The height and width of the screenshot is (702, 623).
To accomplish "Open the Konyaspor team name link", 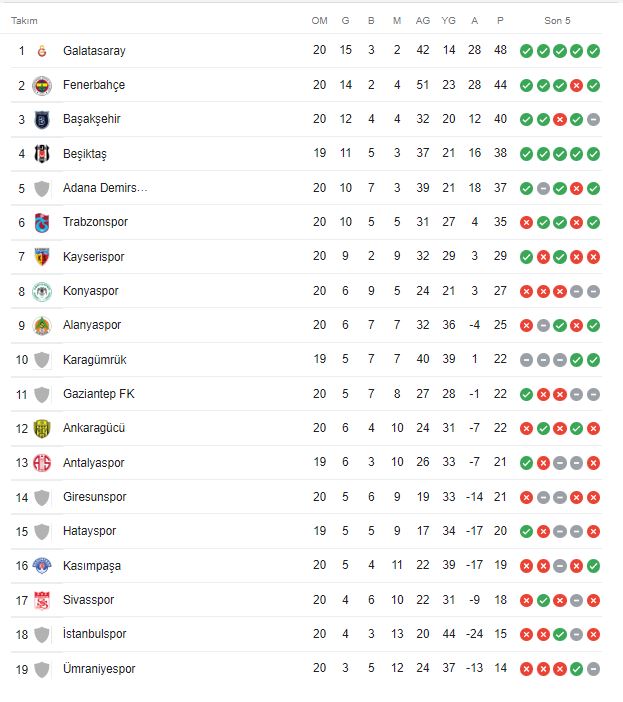I will 90,291.
